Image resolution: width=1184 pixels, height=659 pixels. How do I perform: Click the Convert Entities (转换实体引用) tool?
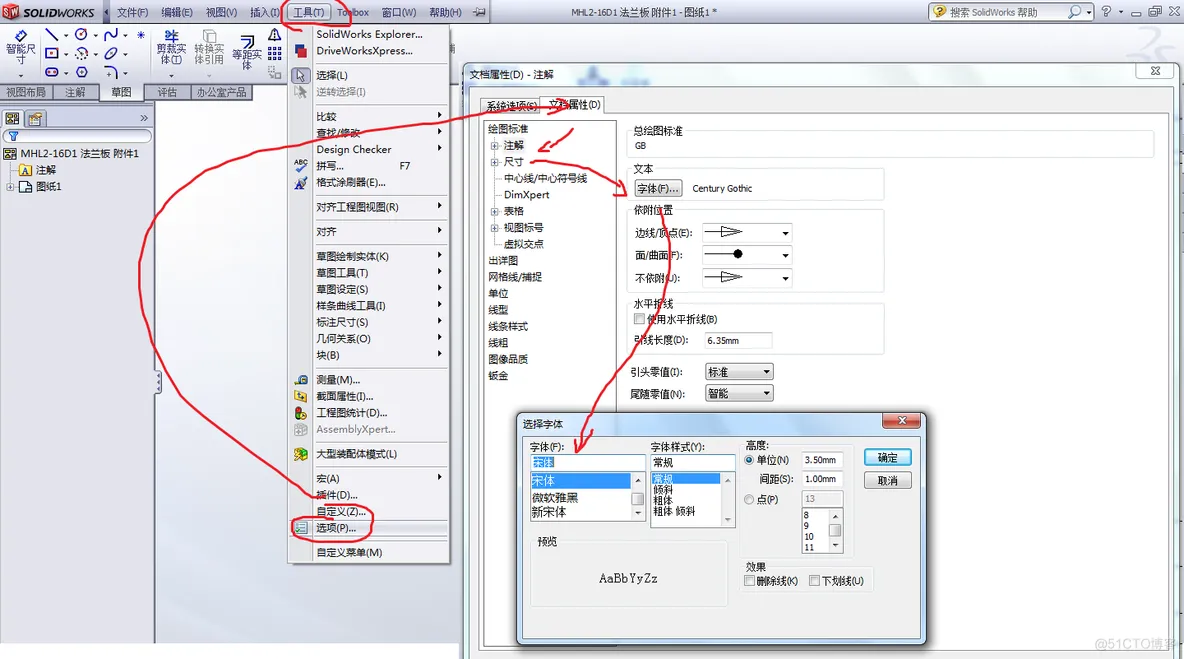[209, 47]
